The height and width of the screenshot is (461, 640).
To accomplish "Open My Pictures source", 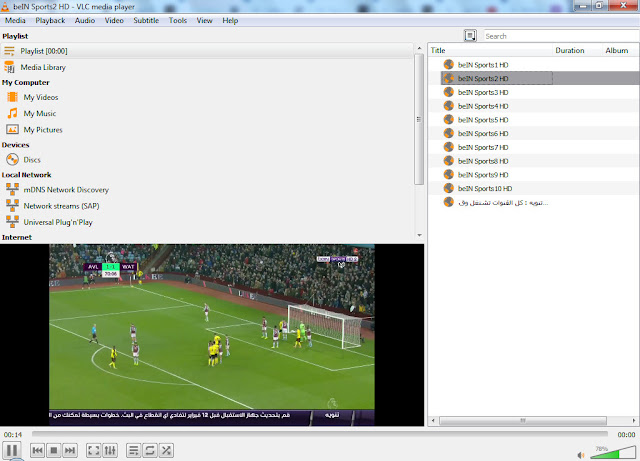I will click(43, 130).
